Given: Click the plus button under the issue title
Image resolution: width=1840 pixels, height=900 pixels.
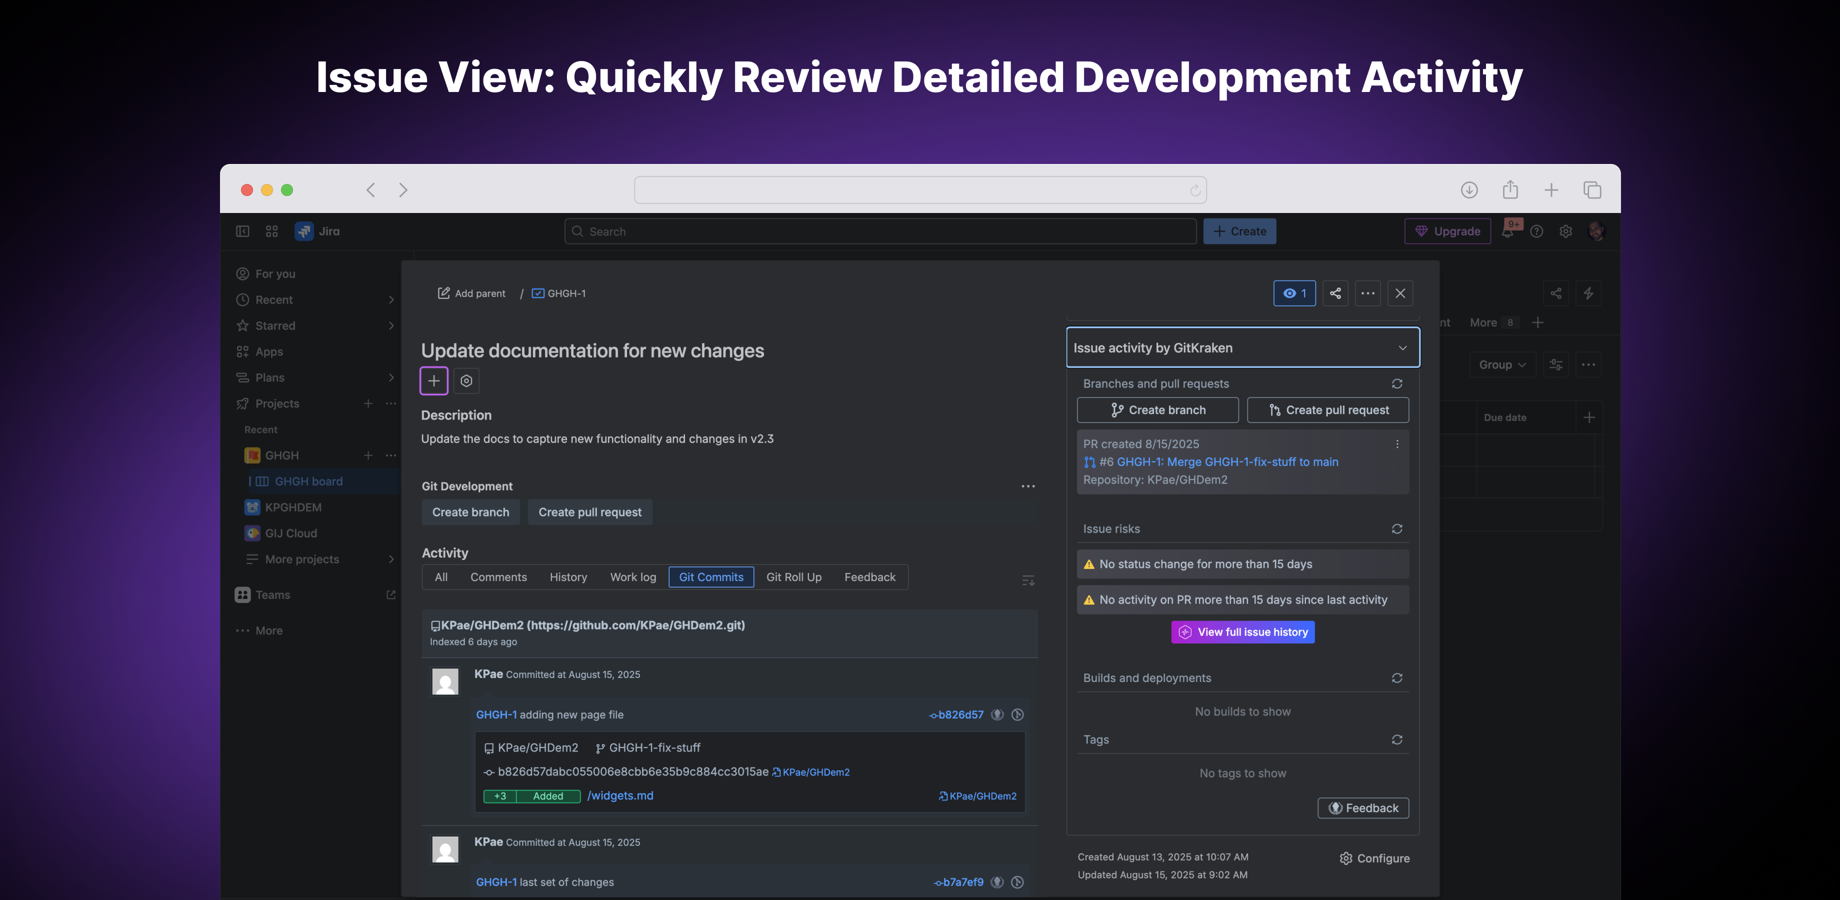Looking at the screenshot, I should click(434, 381).
